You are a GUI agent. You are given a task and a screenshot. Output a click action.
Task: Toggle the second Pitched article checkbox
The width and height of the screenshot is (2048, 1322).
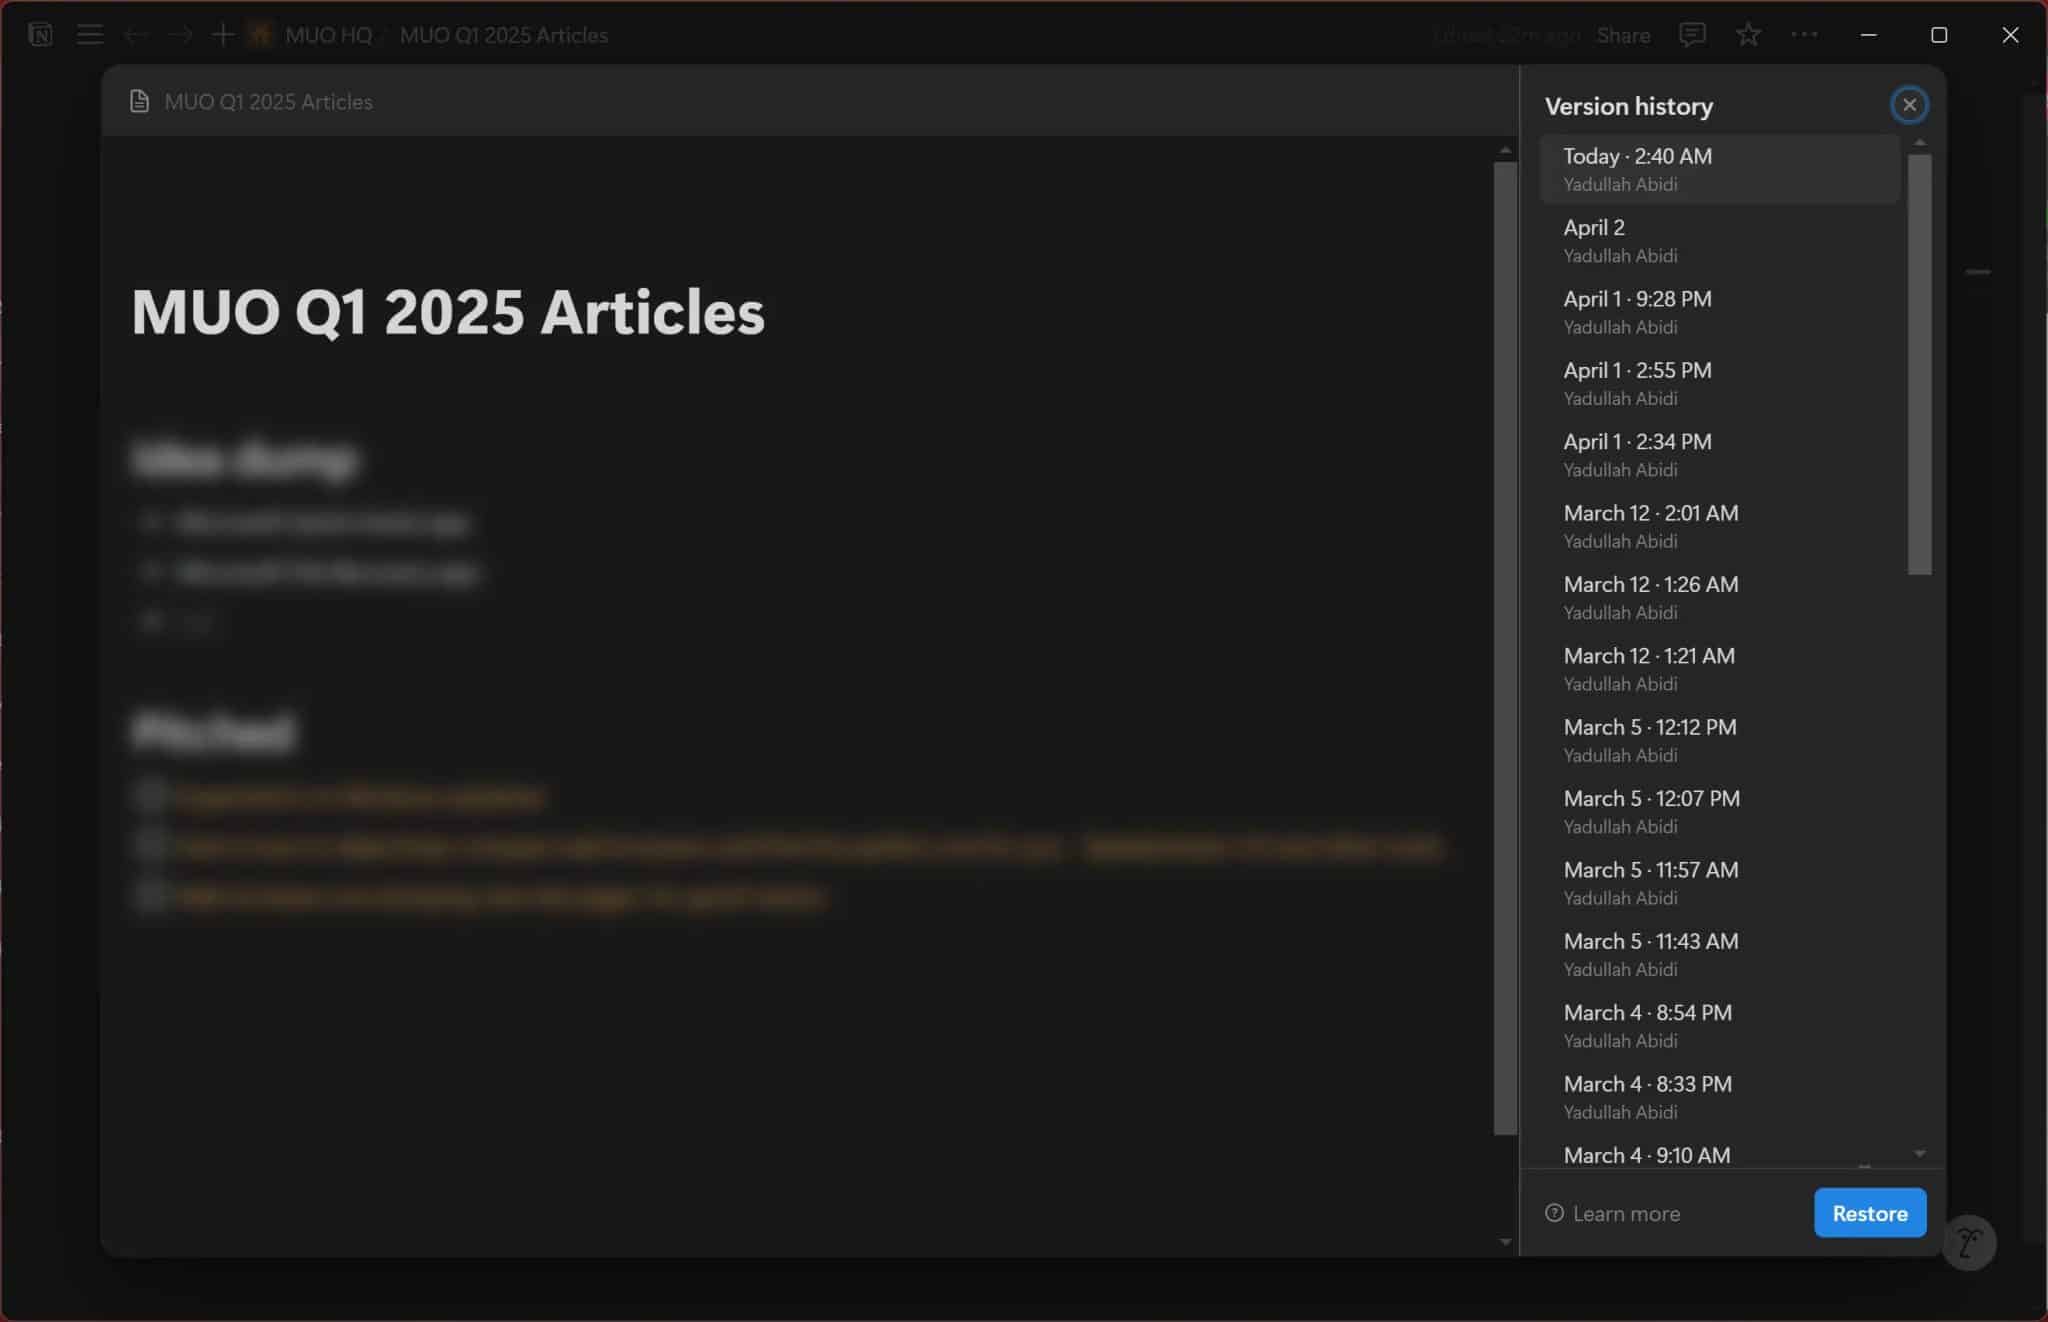pos(150,845)
